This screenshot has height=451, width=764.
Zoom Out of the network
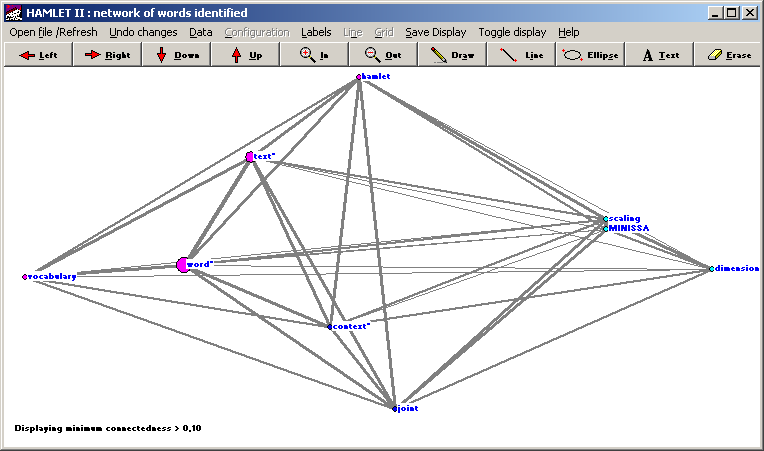[x=383, y=55]
